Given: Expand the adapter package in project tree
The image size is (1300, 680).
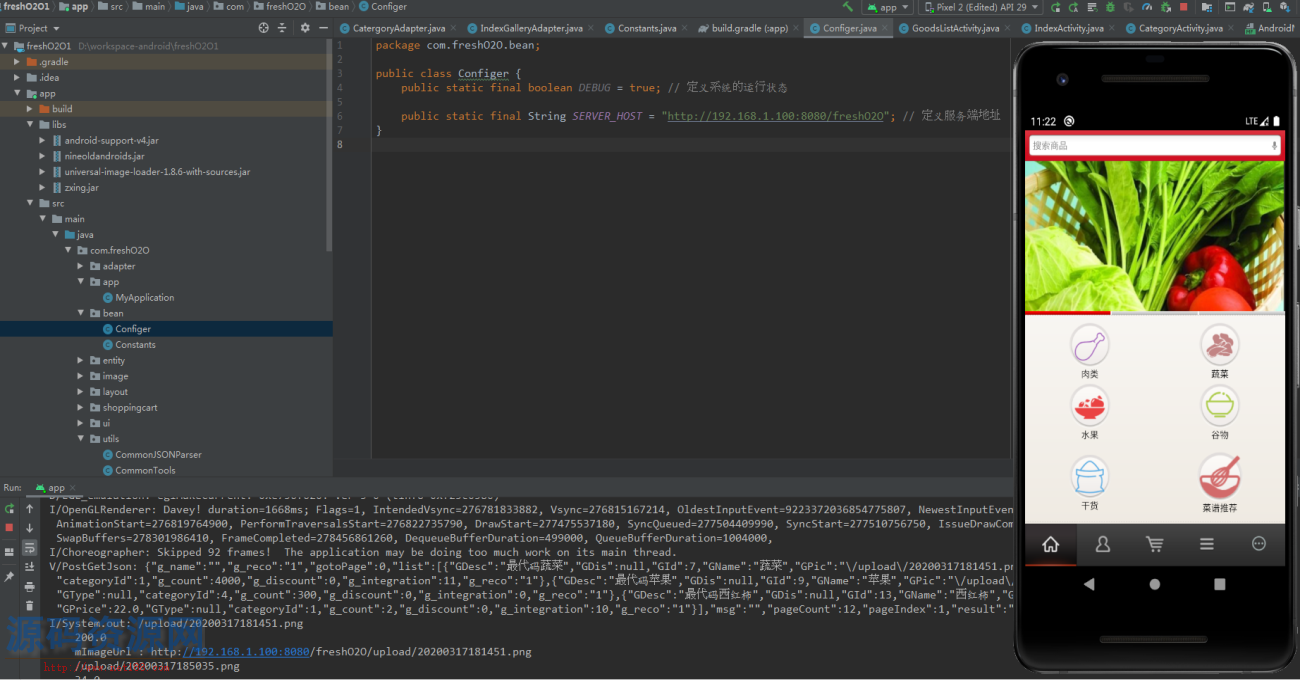Looking at the screenshot, I should pos(81,266).
